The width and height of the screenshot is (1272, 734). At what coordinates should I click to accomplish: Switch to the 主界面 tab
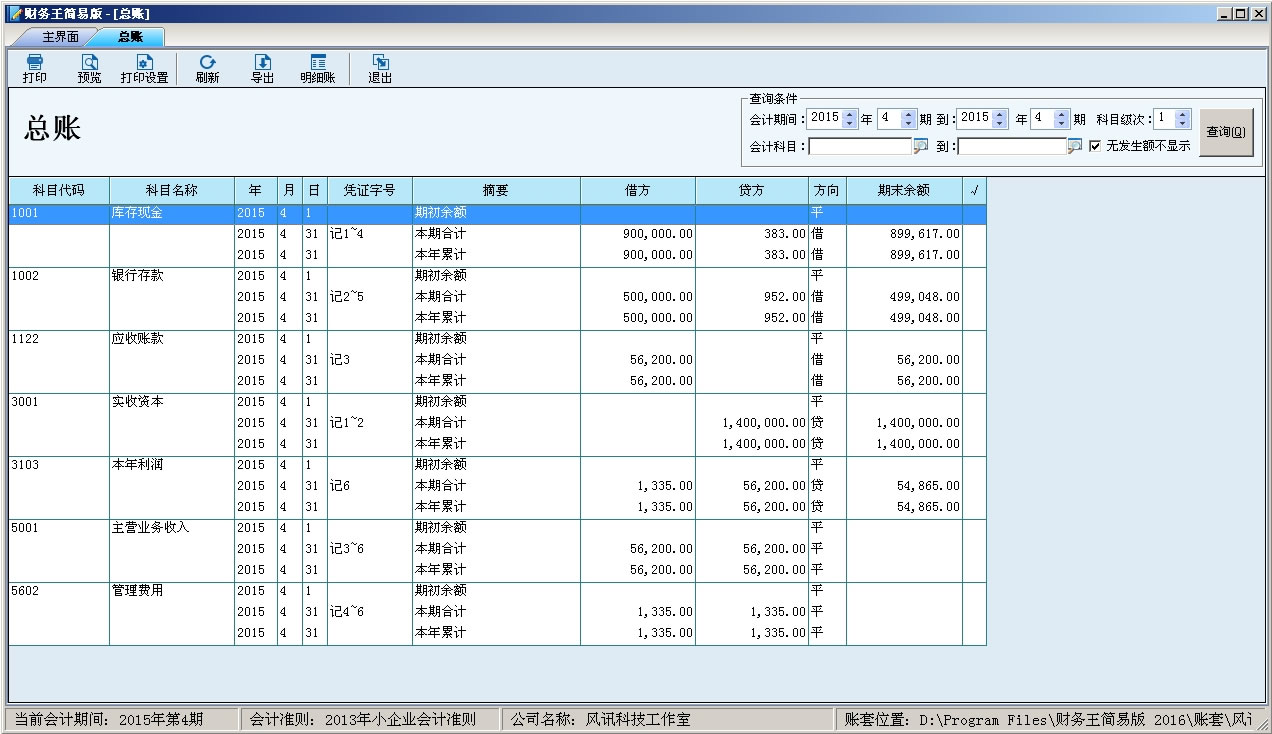tap(60, 37)
